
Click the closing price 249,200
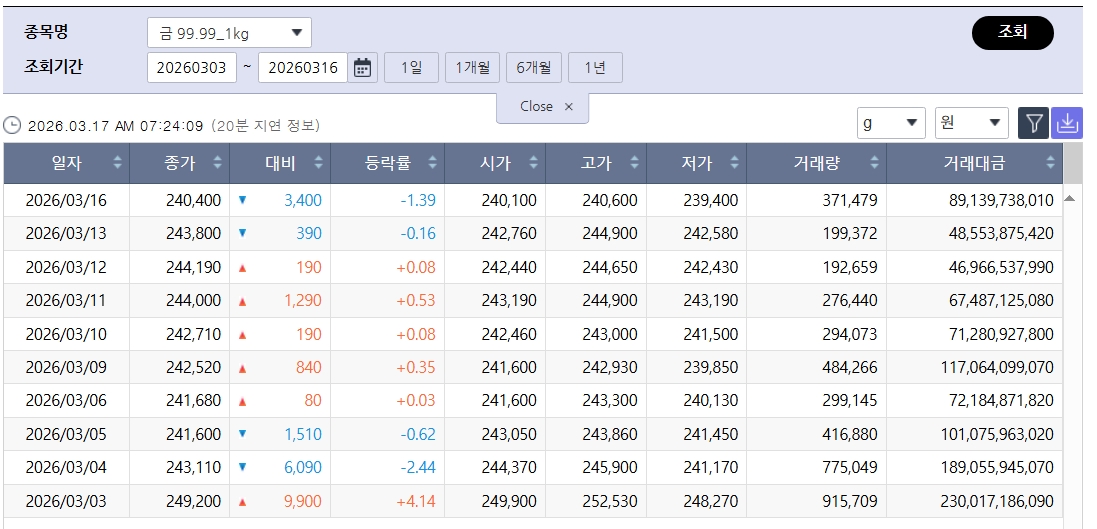194,502
